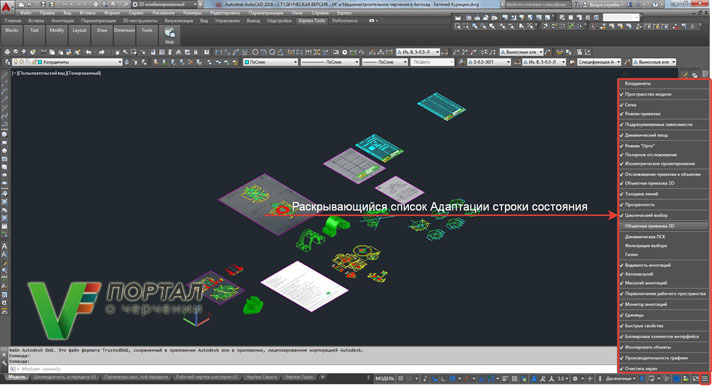Screen dimensions: 712x386
Task: Open the 'Десятичные' units dropdown in status bar
Action: [x=620, y=378]
